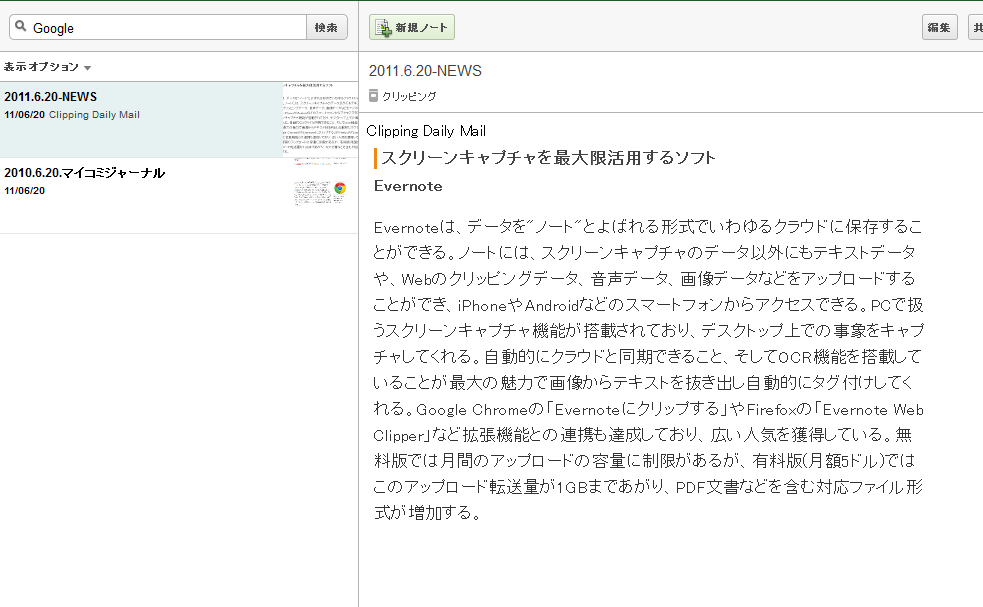Click the 検索 search button
Image resolution: width=983 pixels, height=607 pixels.
[x=327, y=28]
